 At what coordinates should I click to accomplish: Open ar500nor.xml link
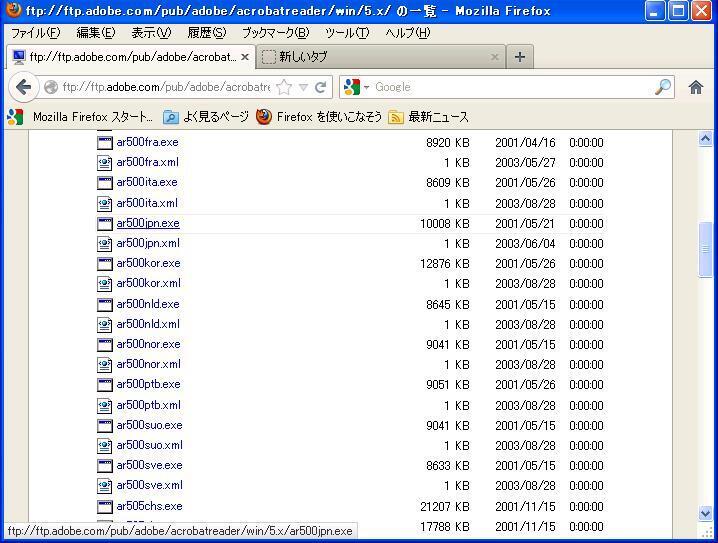click(148, 364)
